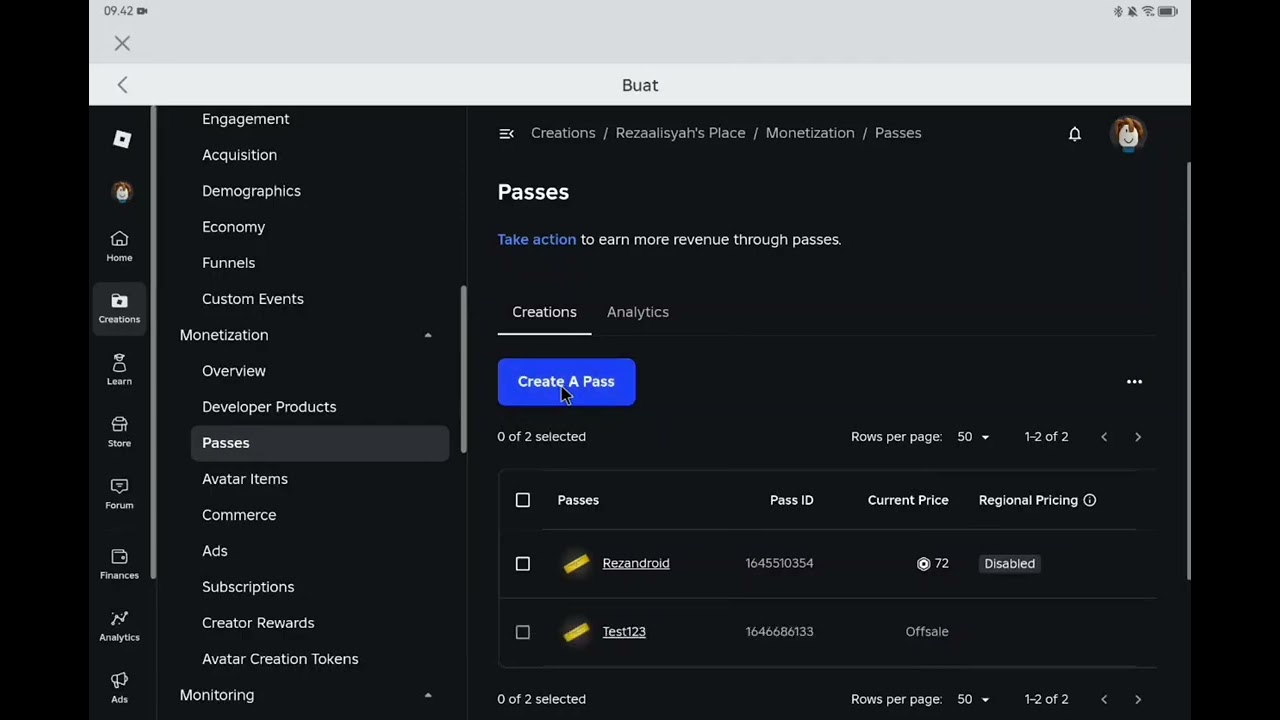Click the Current Price column header

908,500
